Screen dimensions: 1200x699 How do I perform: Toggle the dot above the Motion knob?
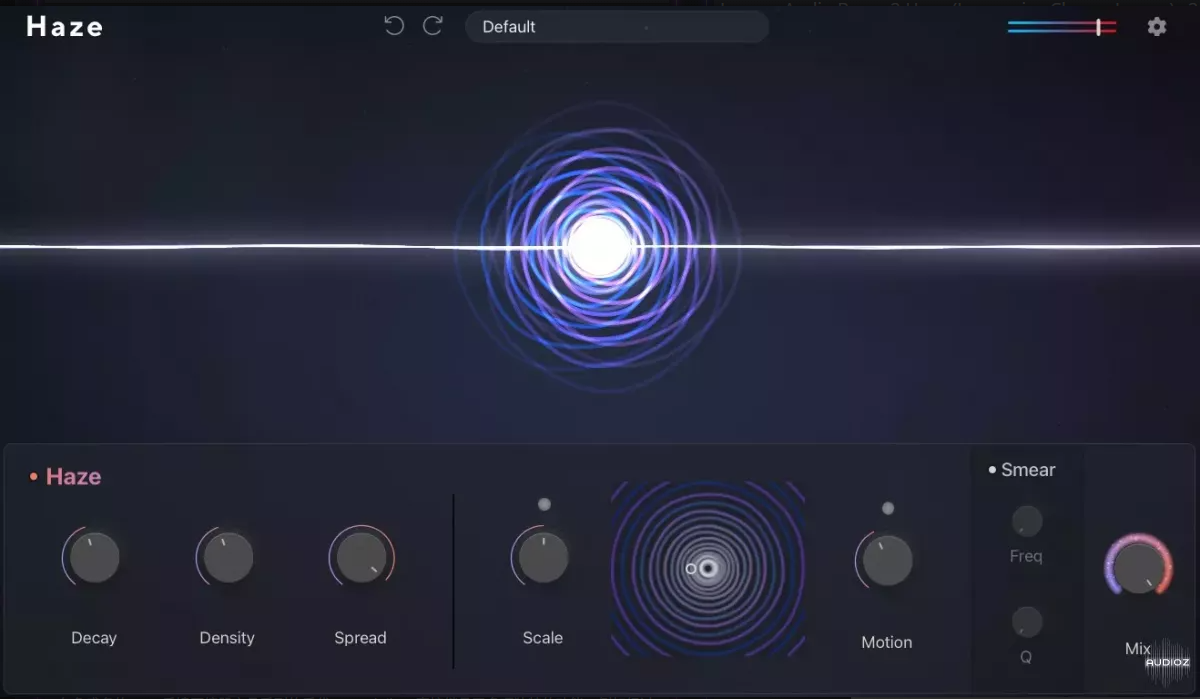[x=887, y=508]
